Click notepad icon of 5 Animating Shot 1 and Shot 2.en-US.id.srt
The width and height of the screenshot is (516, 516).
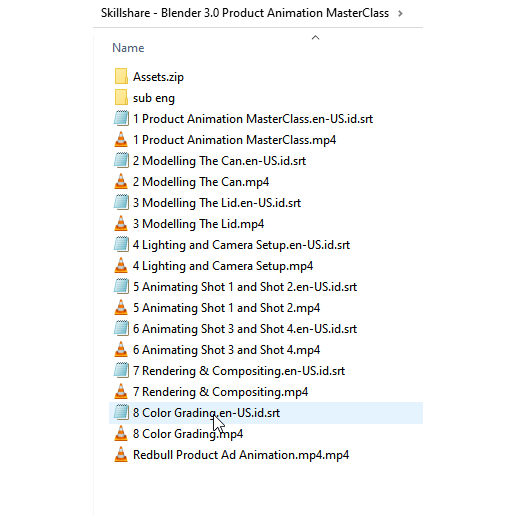click(x=121, y=287)
